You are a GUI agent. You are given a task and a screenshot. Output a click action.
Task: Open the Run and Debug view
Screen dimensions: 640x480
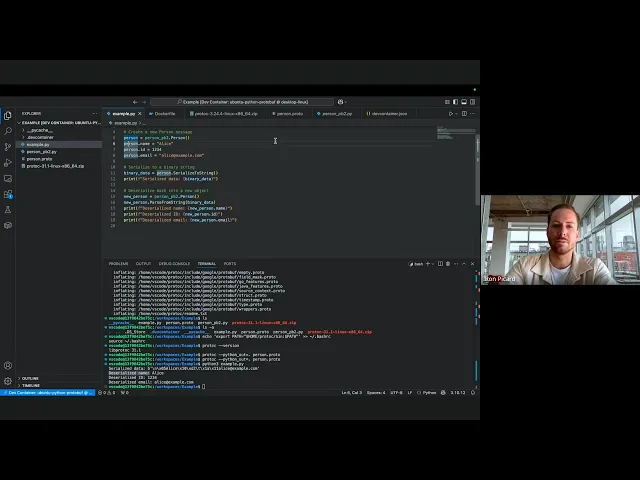8,162
